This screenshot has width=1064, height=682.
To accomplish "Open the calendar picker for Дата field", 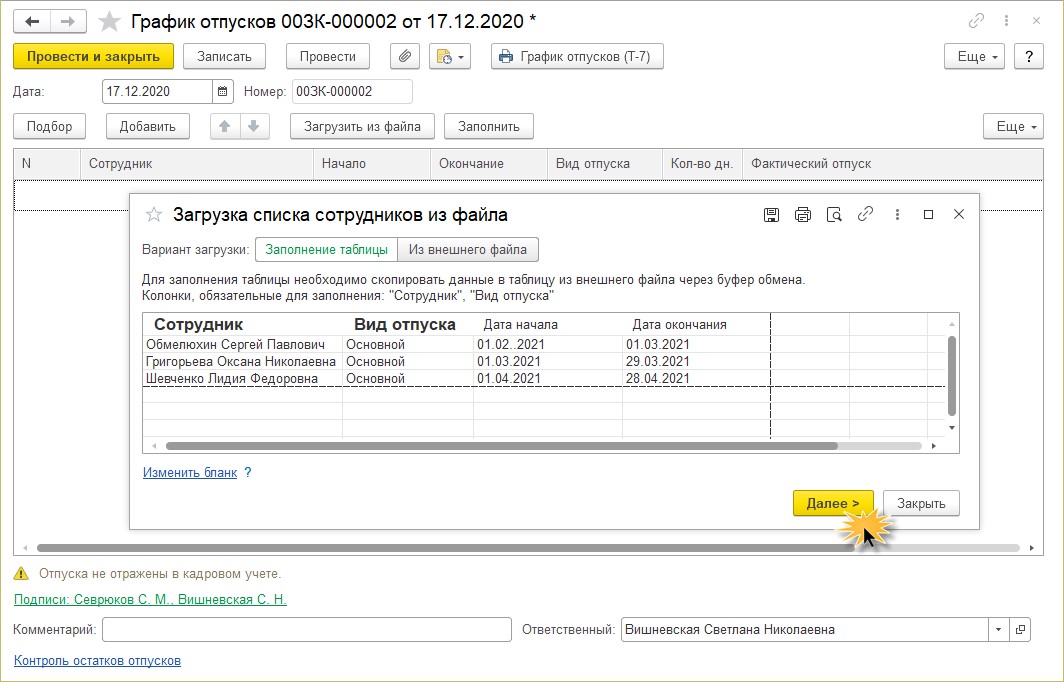I will [x=223, y=92].
